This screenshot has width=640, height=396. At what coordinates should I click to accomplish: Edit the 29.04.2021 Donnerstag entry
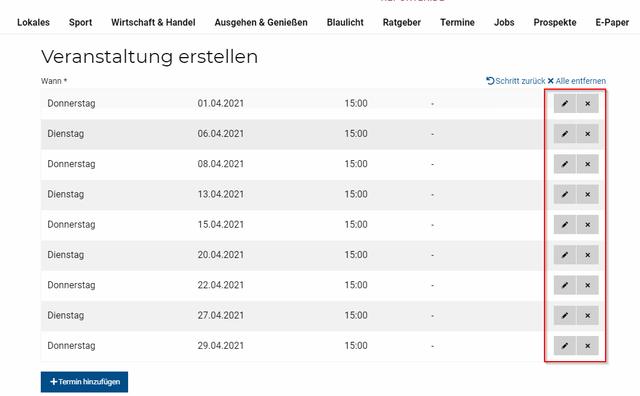[565, 345]
